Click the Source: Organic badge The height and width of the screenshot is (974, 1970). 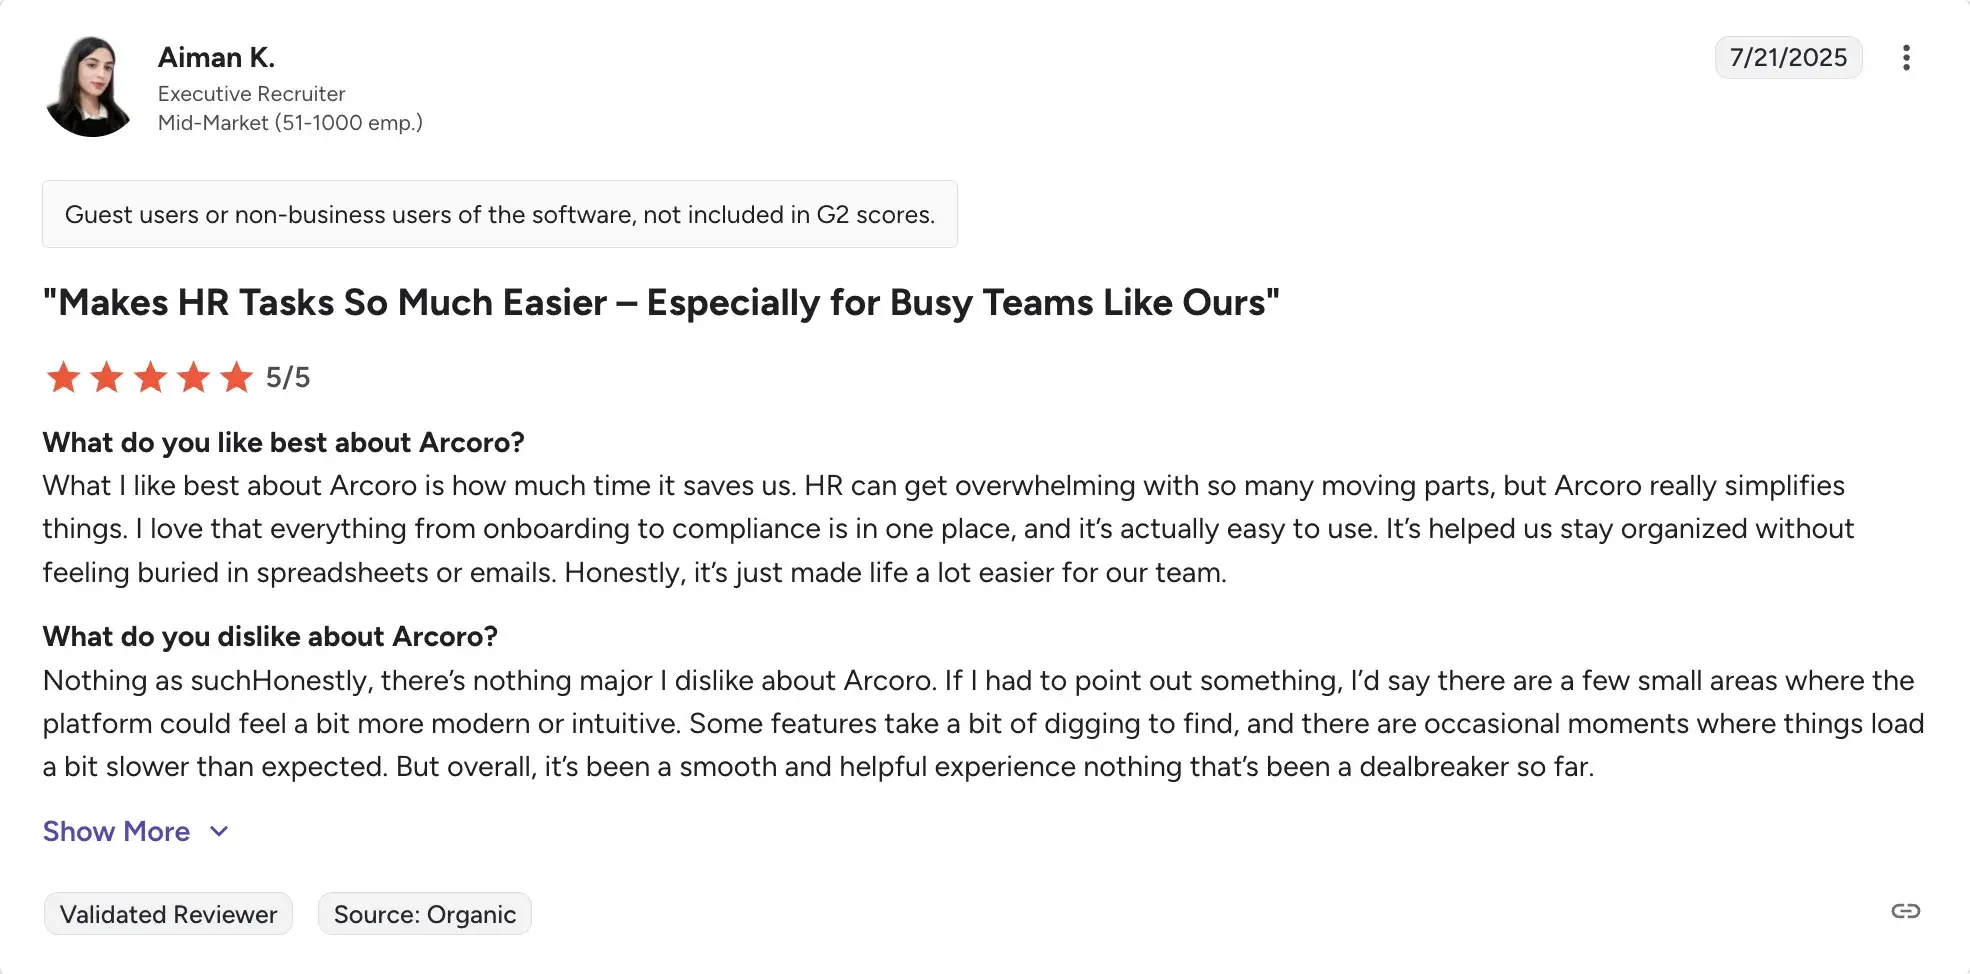pos(424,913)
